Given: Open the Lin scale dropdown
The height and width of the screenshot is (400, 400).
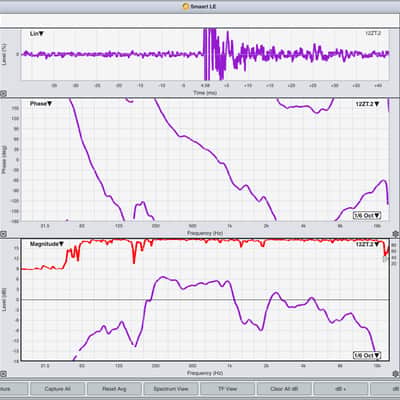Looking at the screenshot, I should point(37,34).
